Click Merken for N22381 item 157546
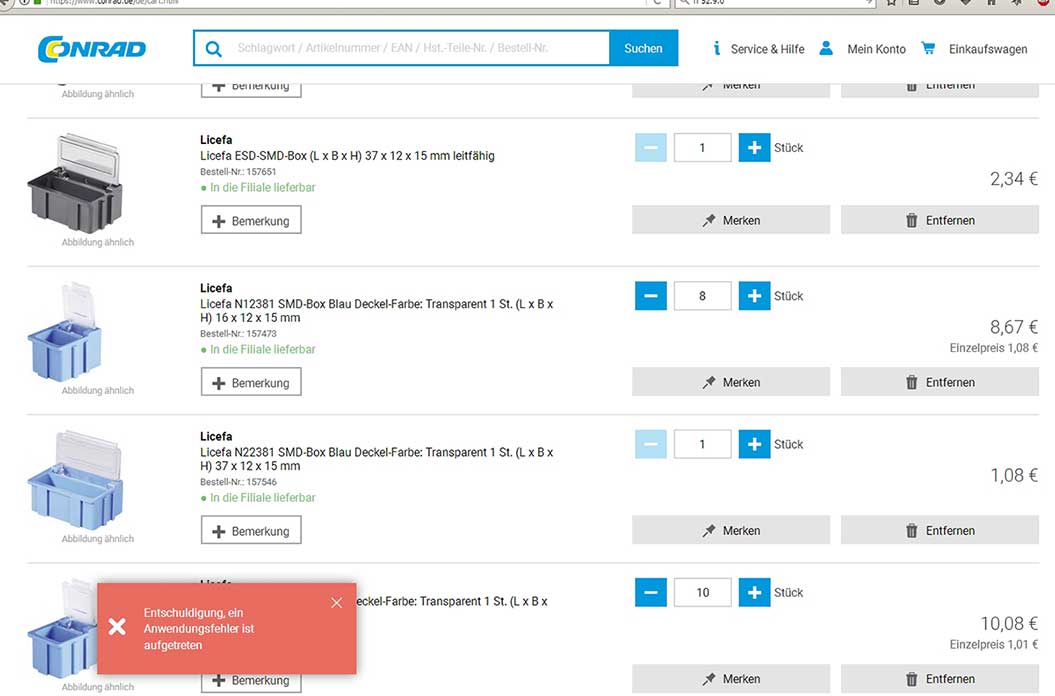Screen dimensions: 1055x696 (731, 530)
